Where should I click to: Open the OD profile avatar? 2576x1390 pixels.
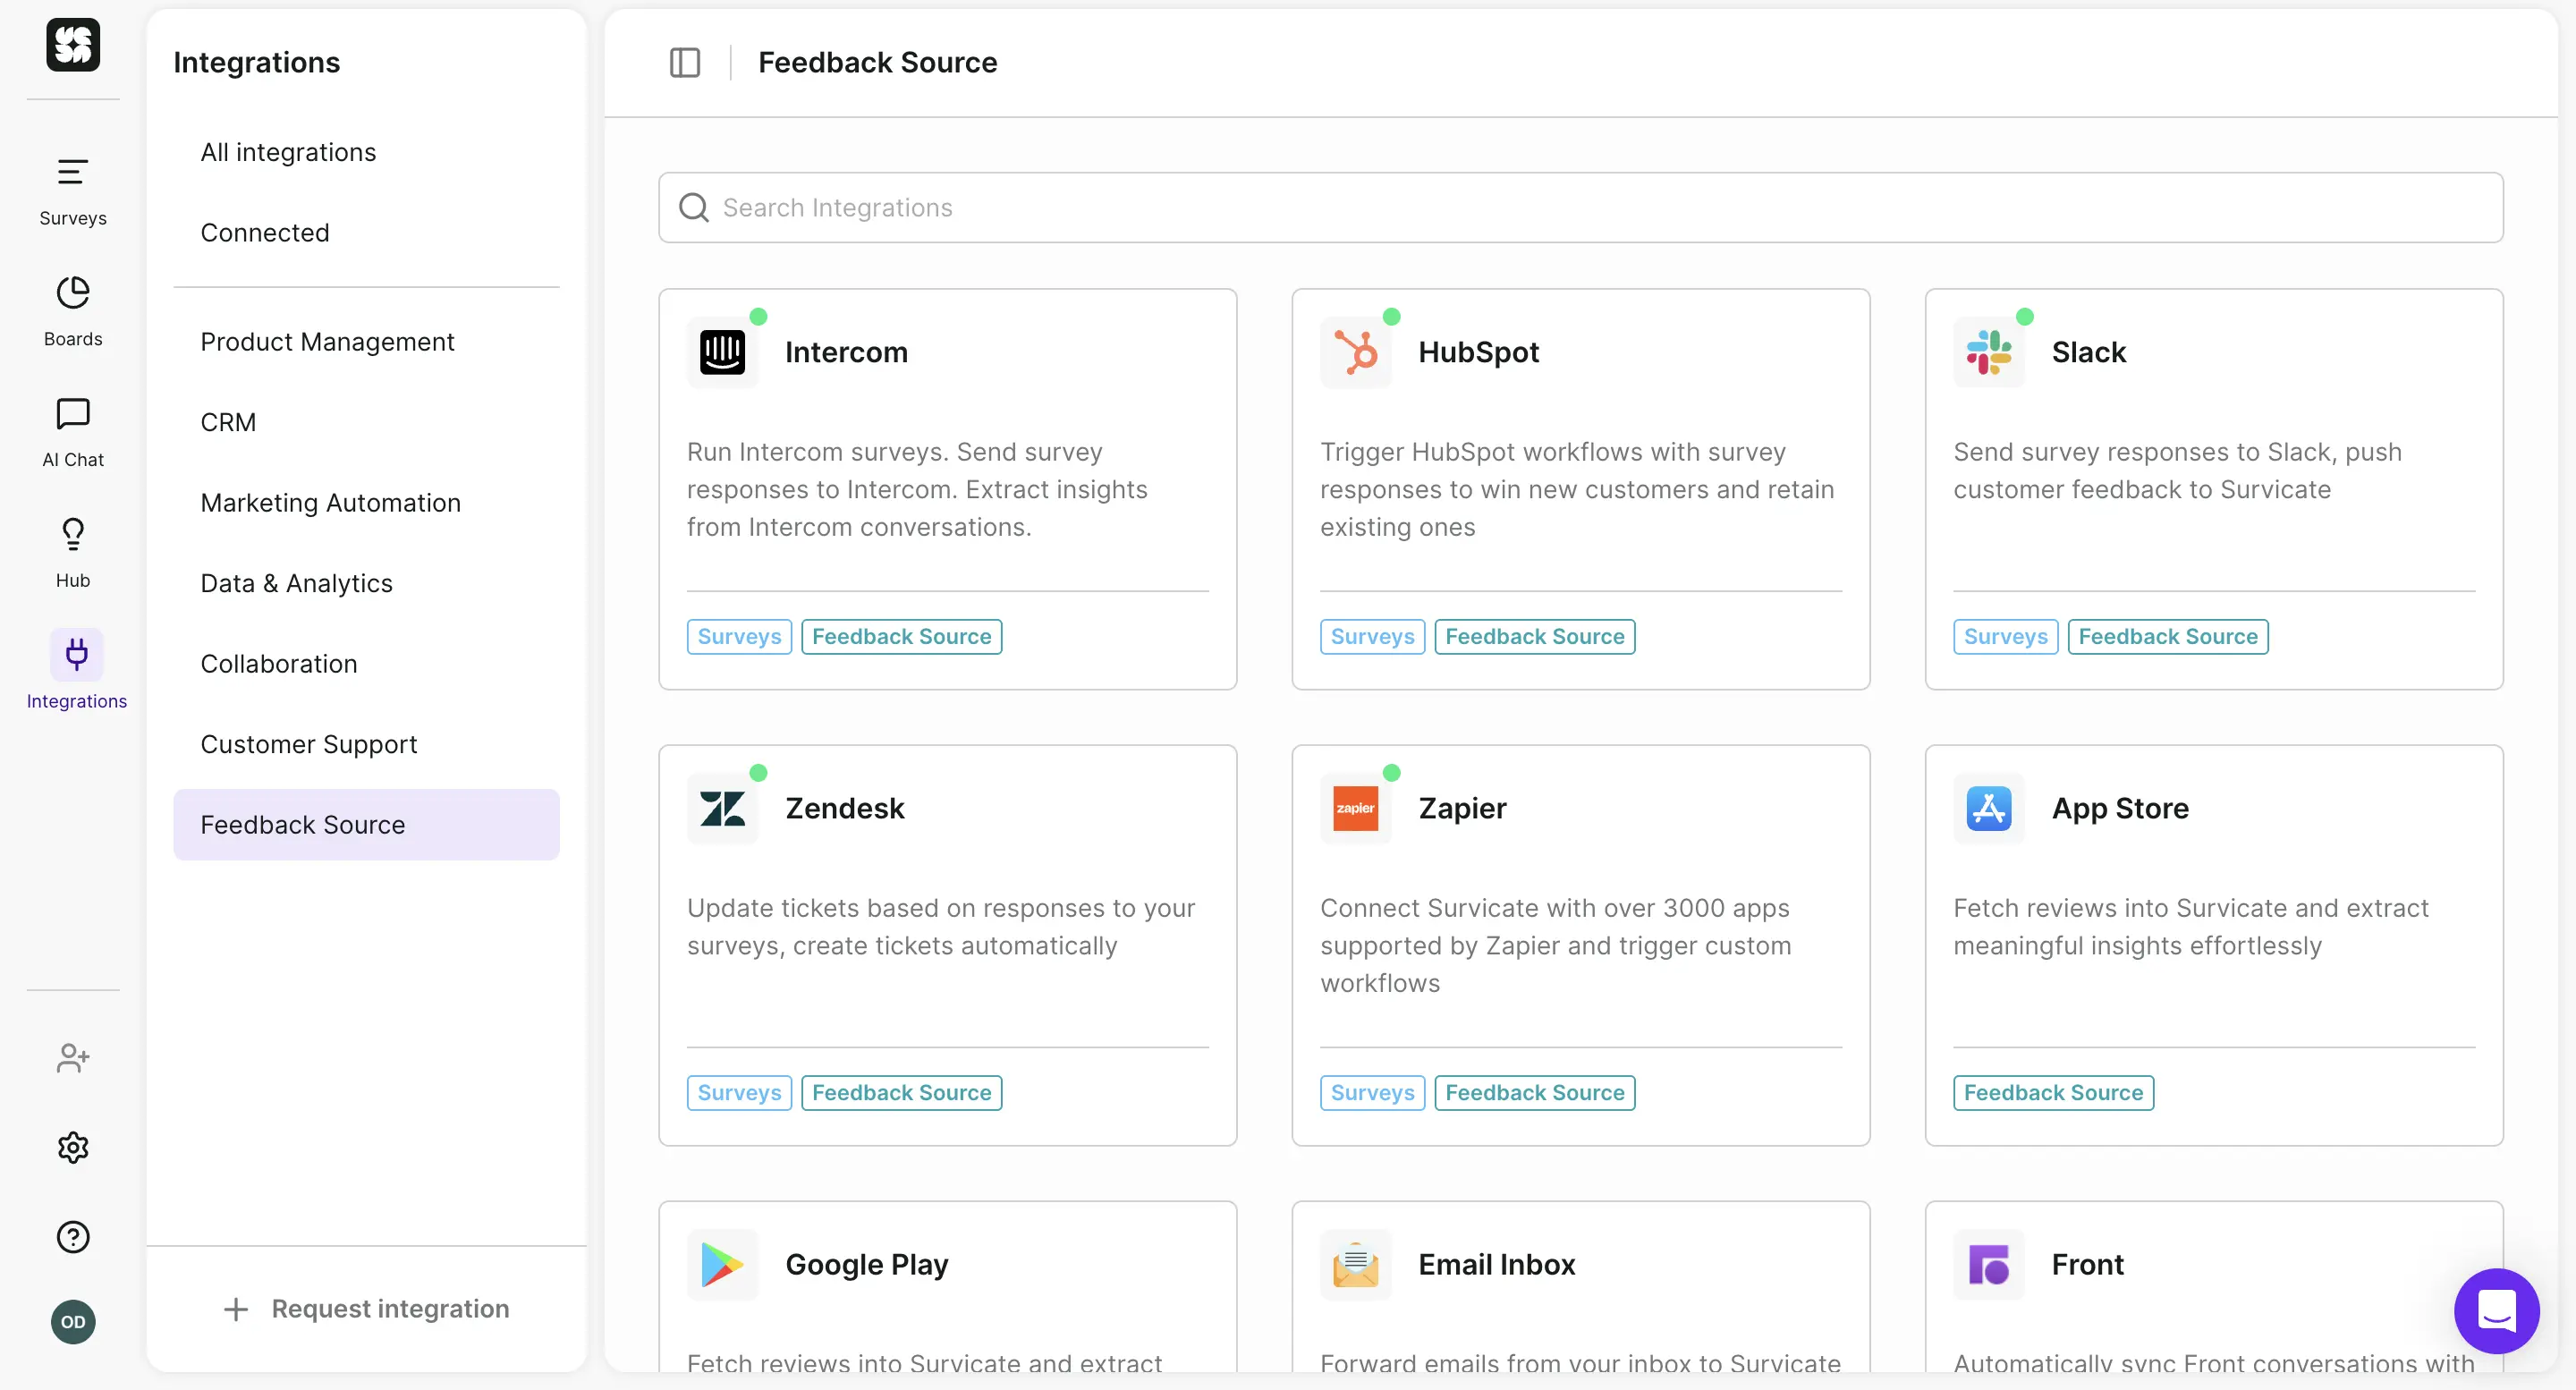click(x=72, y=1321)
